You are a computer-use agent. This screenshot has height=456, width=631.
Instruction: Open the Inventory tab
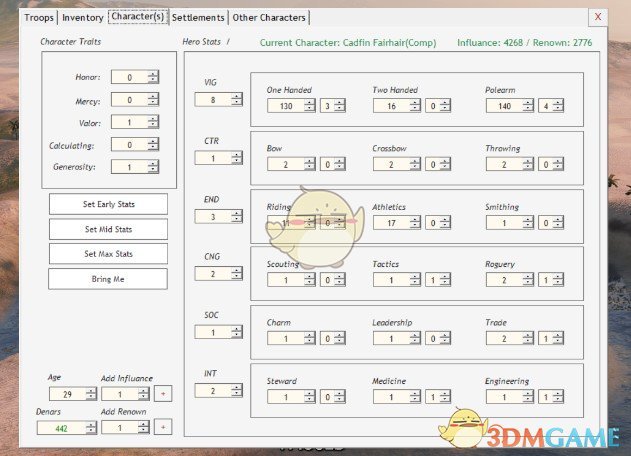[x=82, y=18]
